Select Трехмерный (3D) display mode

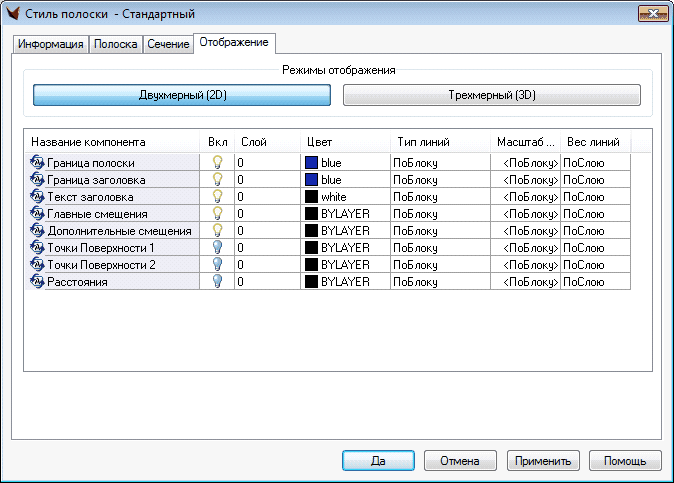491,95
